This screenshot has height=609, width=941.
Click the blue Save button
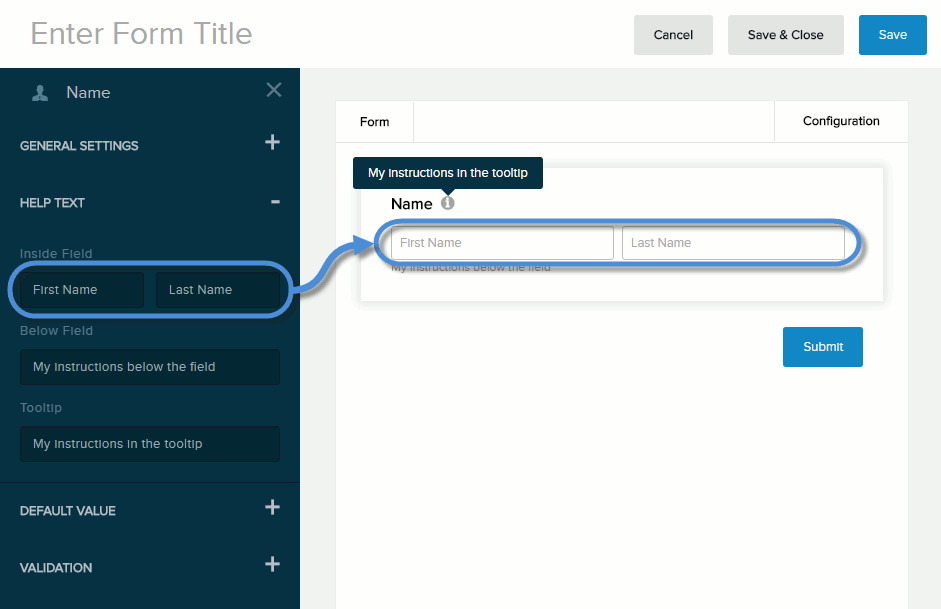892,35
